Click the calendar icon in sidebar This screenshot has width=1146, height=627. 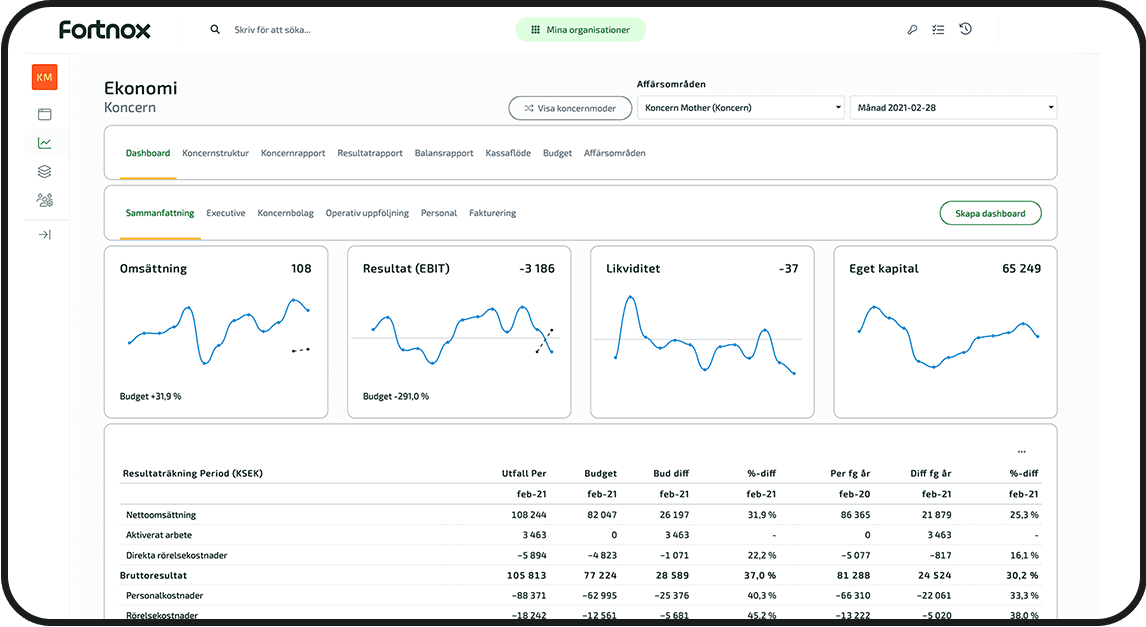[x=44, y=114]
